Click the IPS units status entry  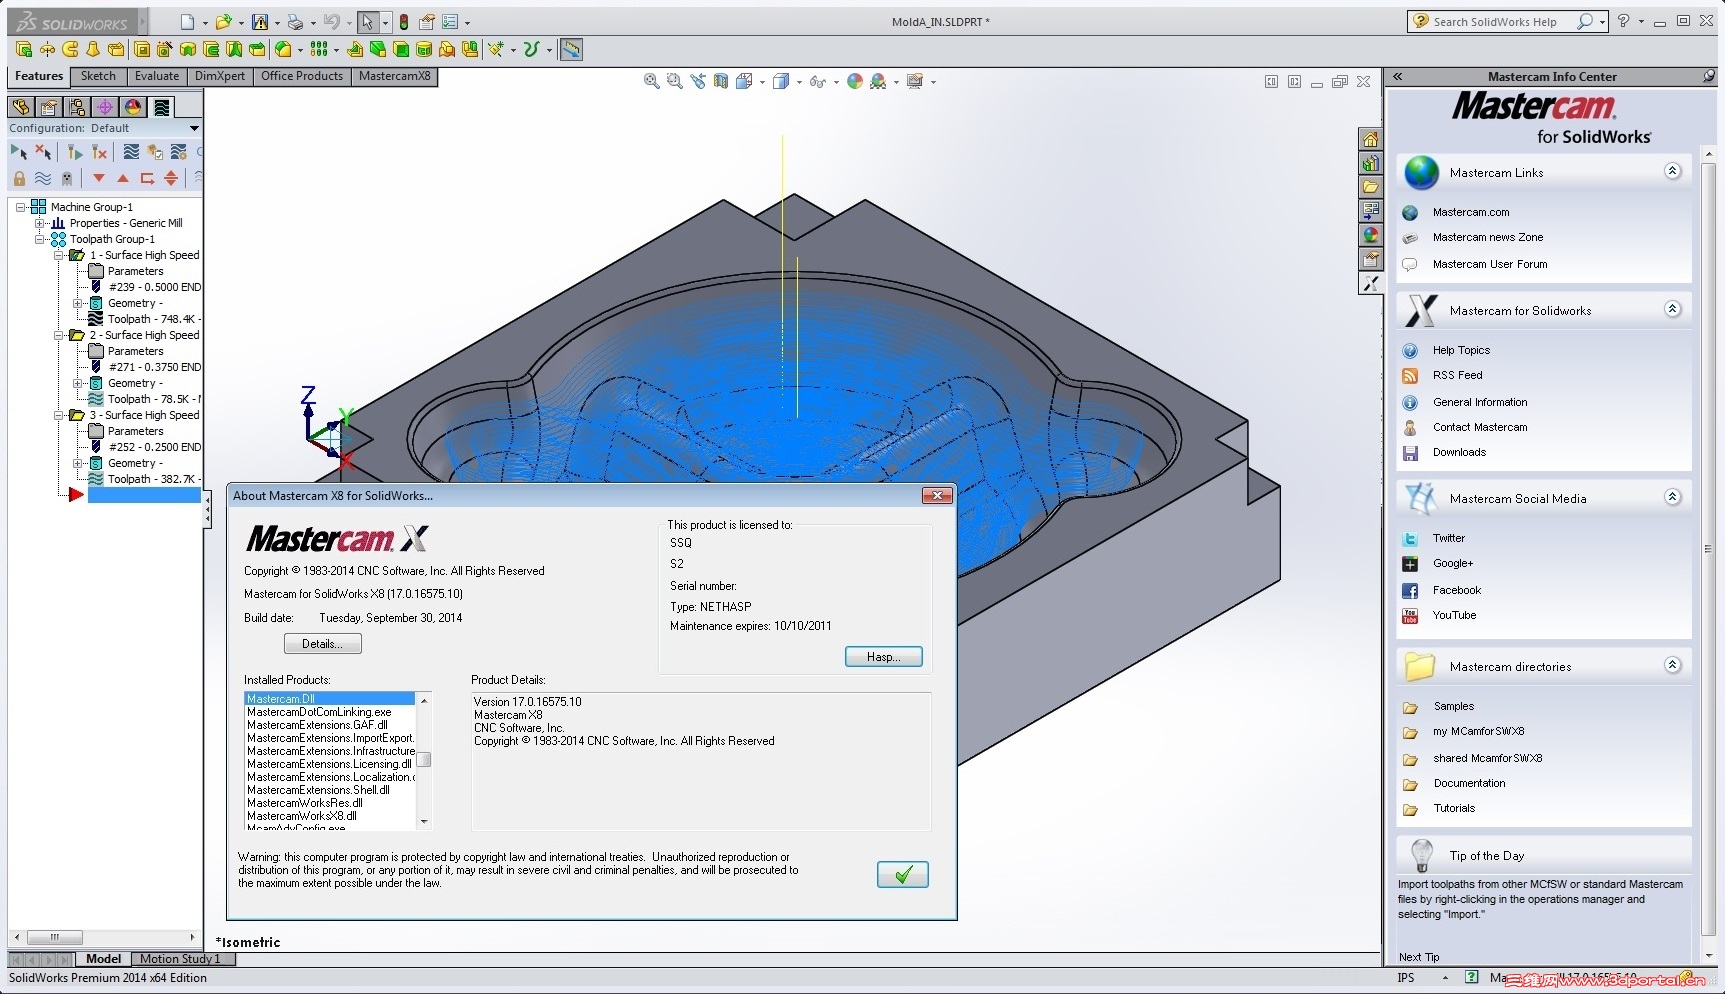pos(1406,978)
